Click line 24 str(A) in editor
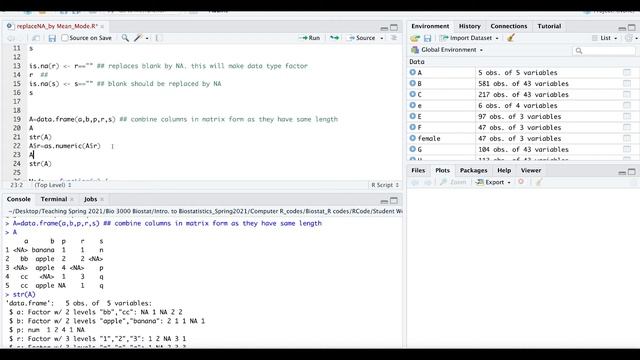Viewport: 640px width, 360px height. [x=40, y=164]
